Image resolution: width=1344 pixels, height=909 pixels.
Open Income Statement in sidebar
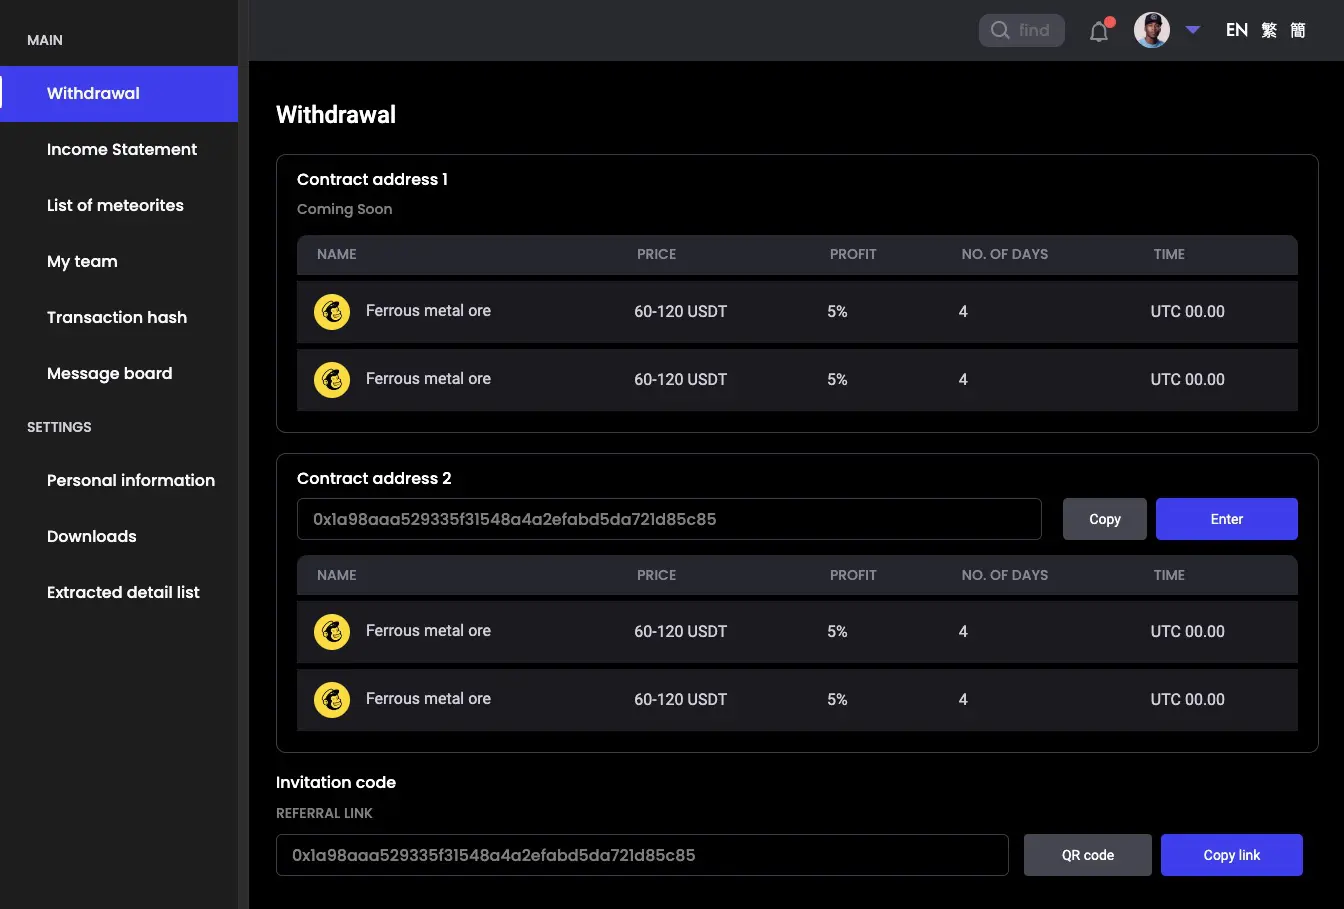coord(122,150)
